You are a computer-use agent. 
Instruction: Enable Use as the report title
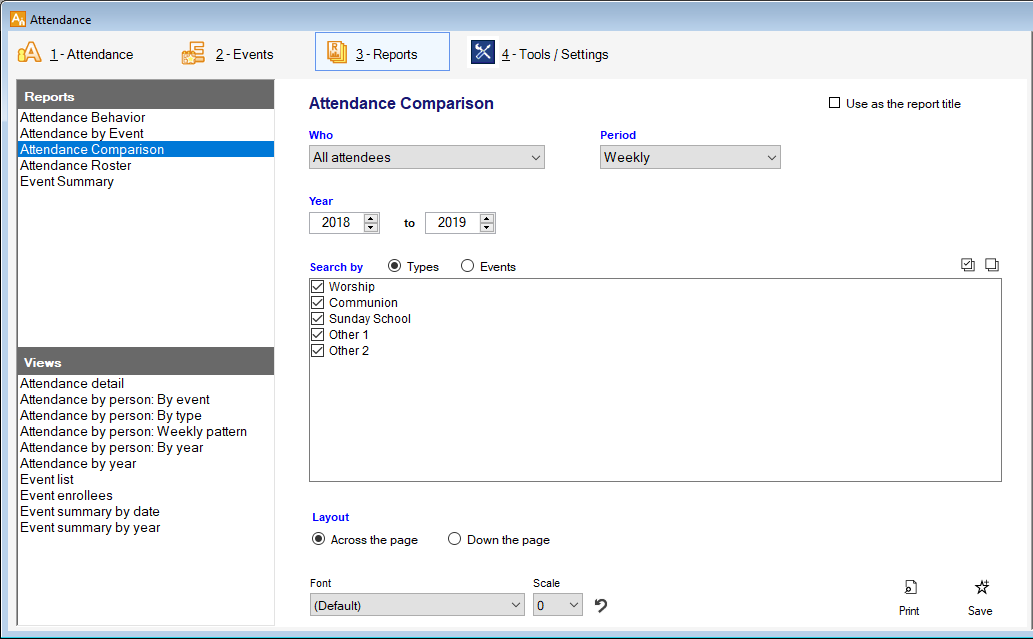pos(834,103)
